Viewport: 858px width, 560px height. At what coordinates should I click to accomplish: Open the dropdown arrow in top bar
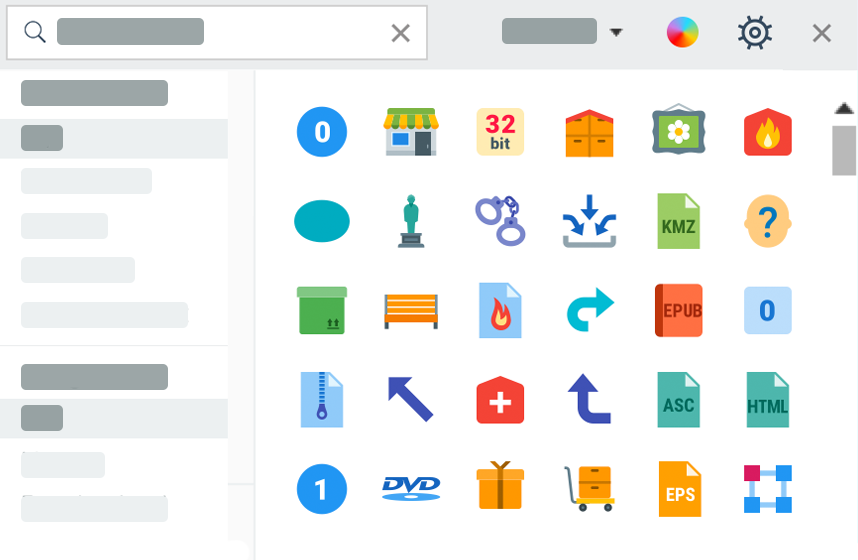pyautogui.click(x=616, y=32)
